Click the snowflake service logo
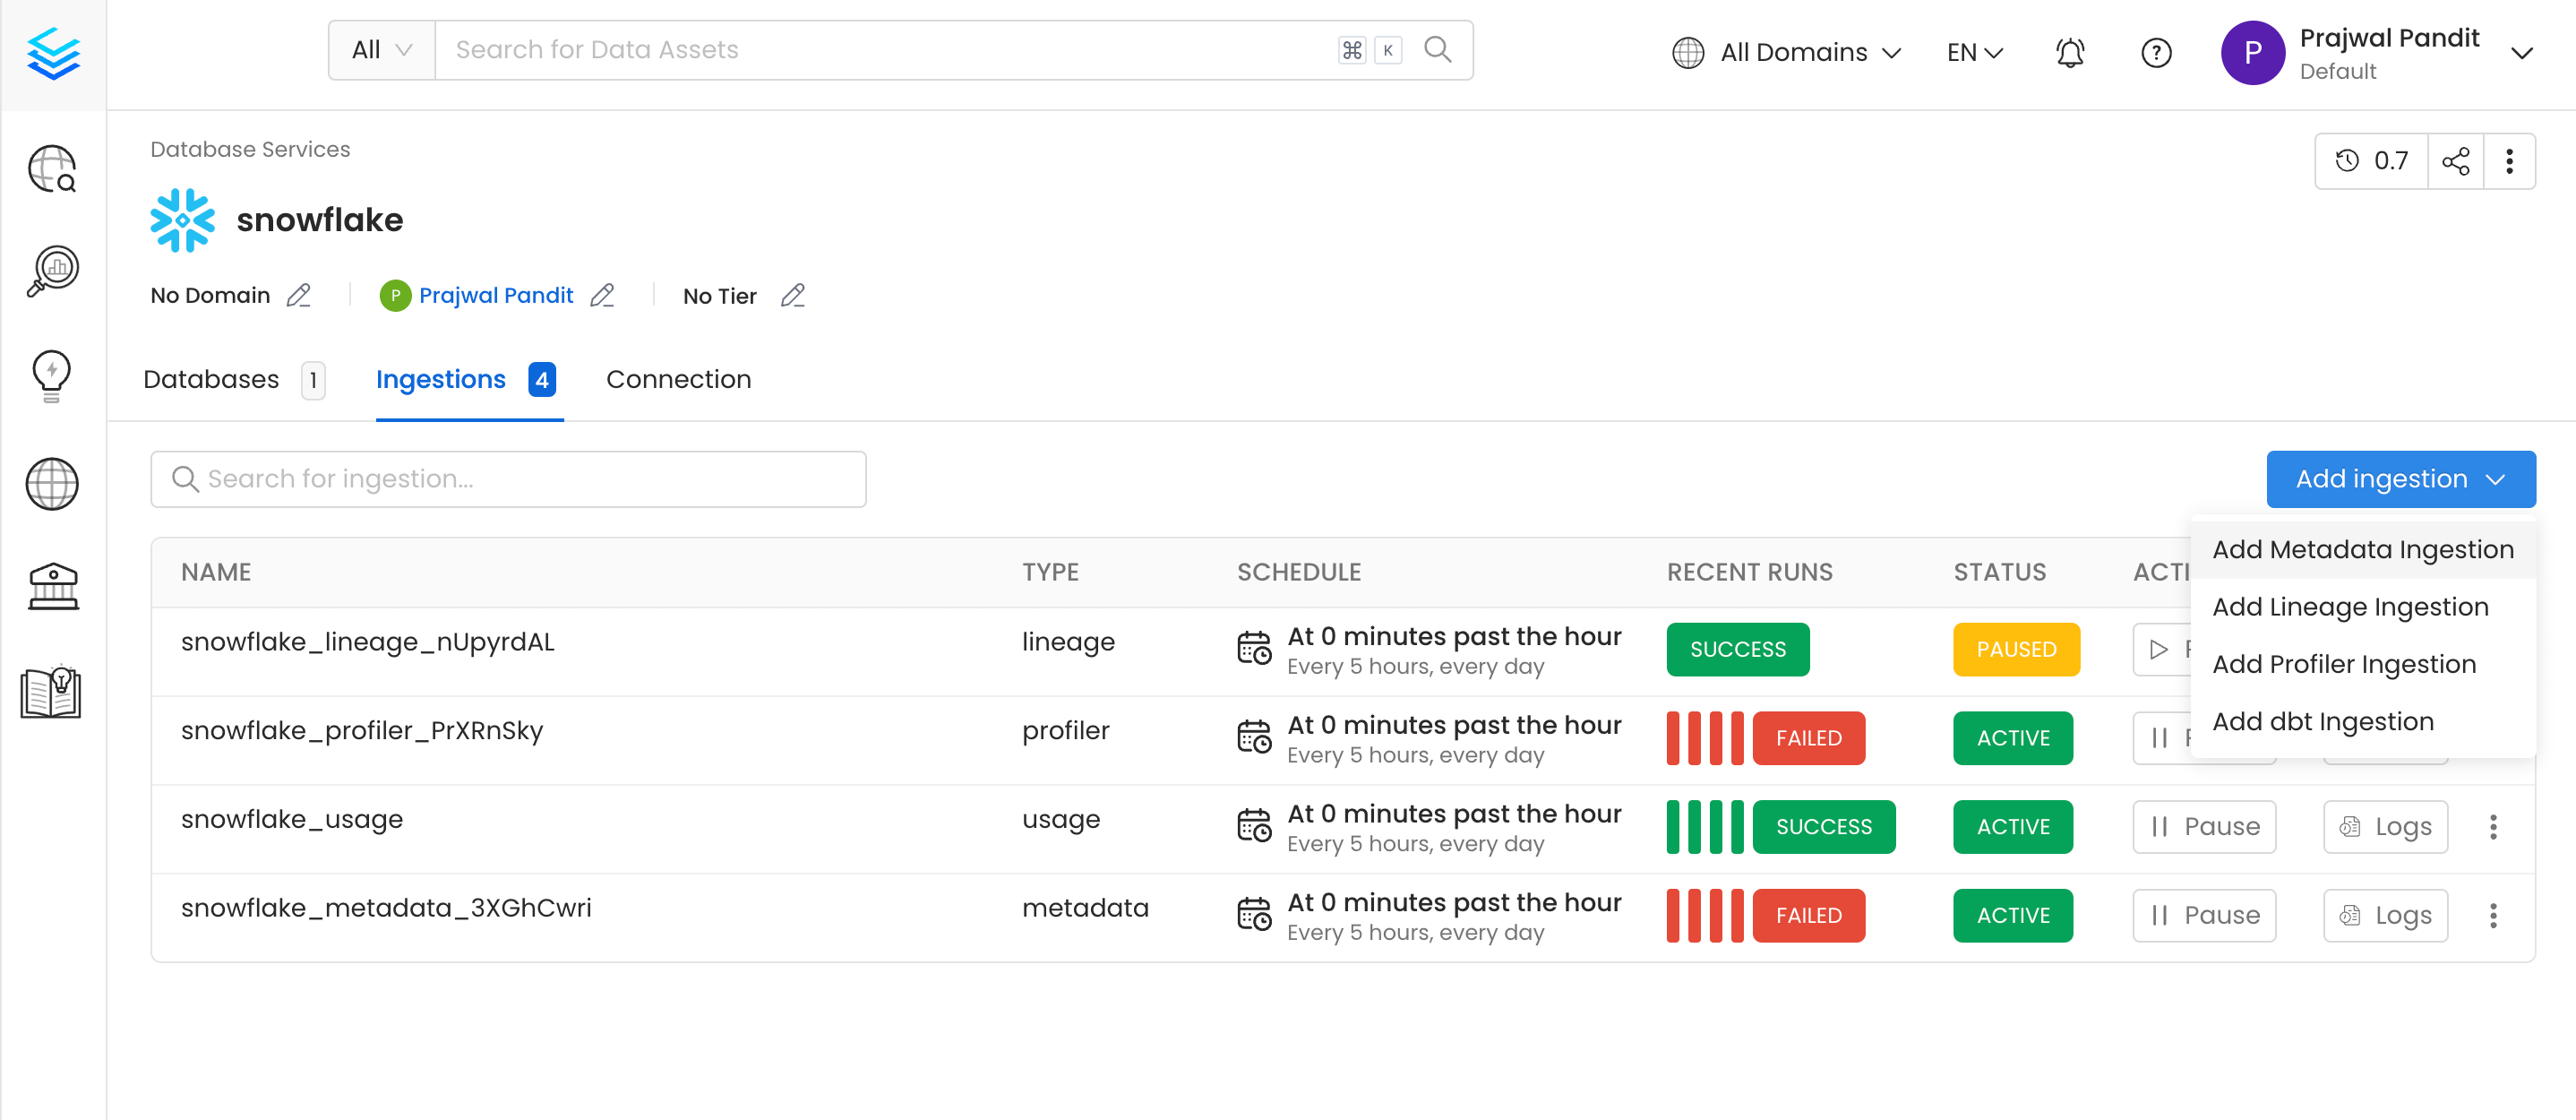 click(182, 220)
